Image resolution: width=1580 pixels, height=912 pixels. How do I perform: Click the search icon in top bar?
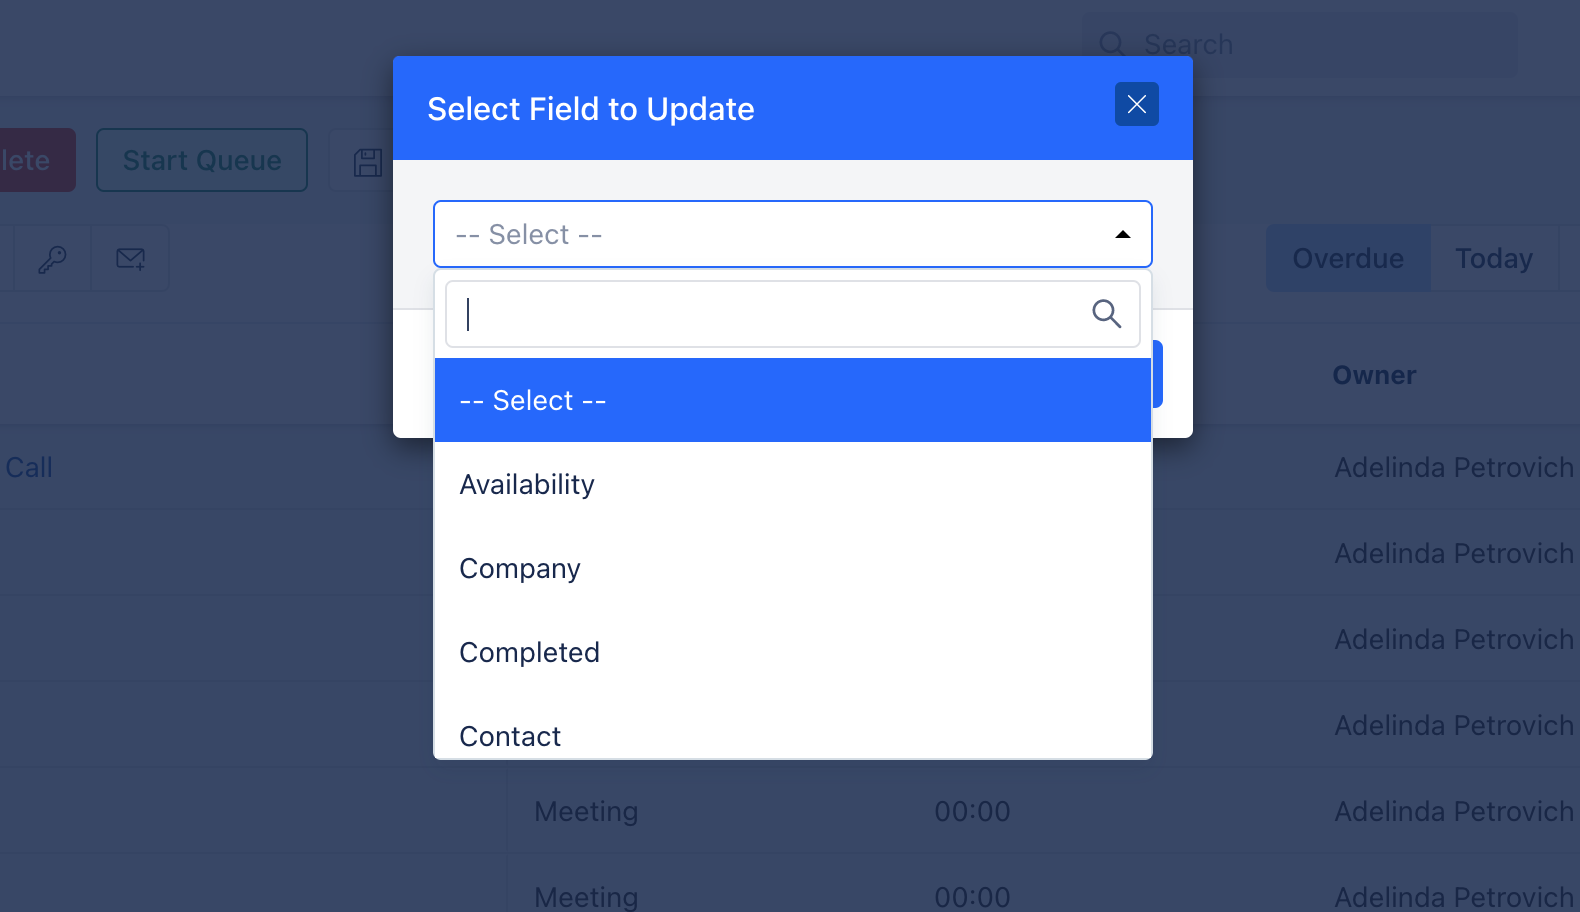point(1112,44)
